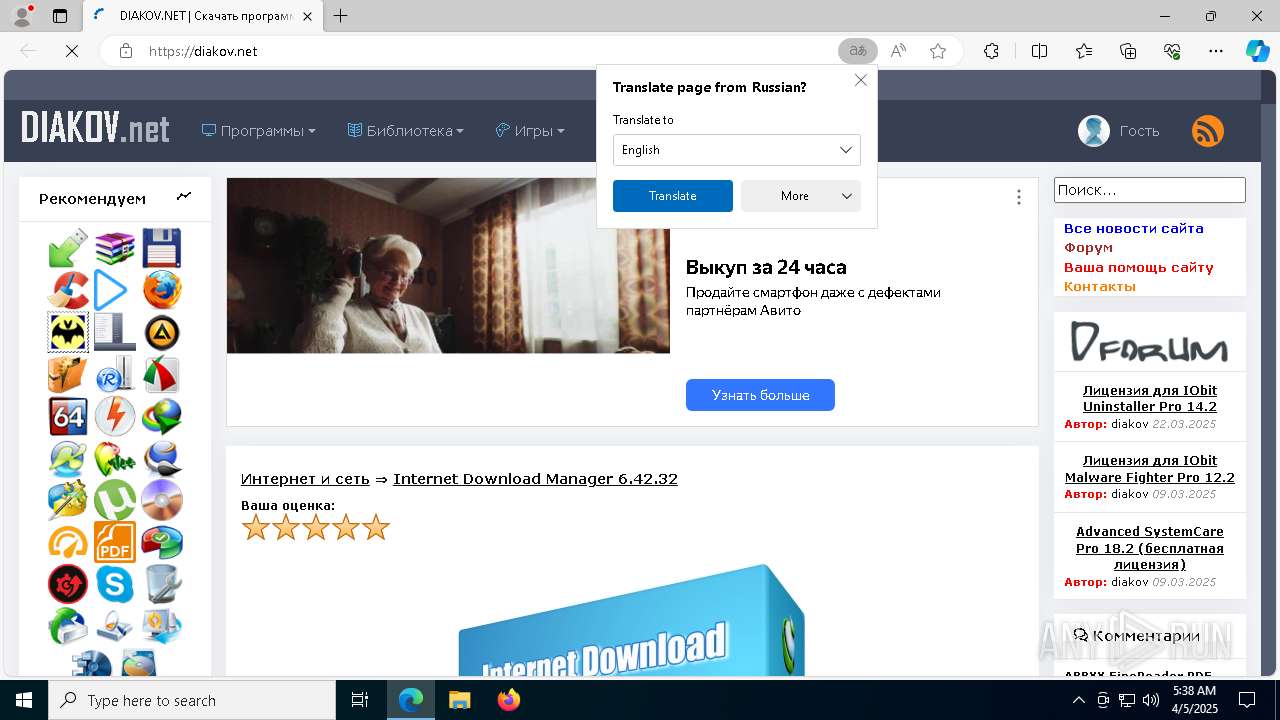The image size is (1280, 720).
Task: Open the Контакты link
Action: pos(1100,287)
